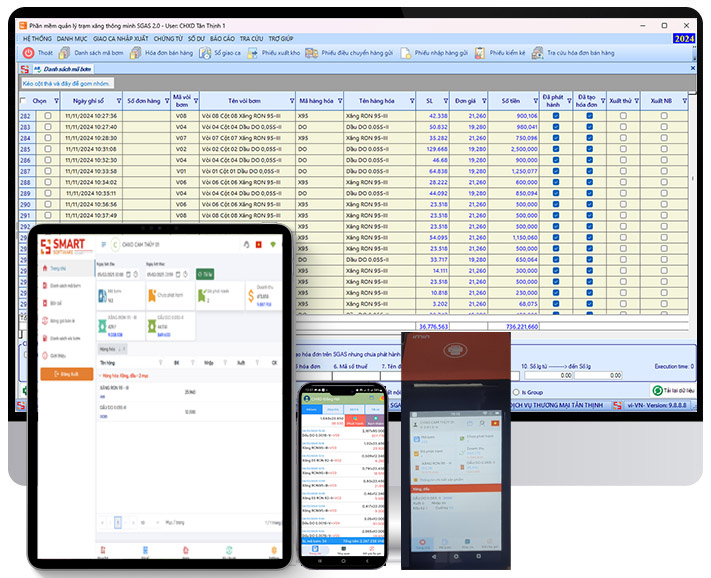
Task: Click the first Số lg từ 0.00 field
Action: click(x=549, y=375)
